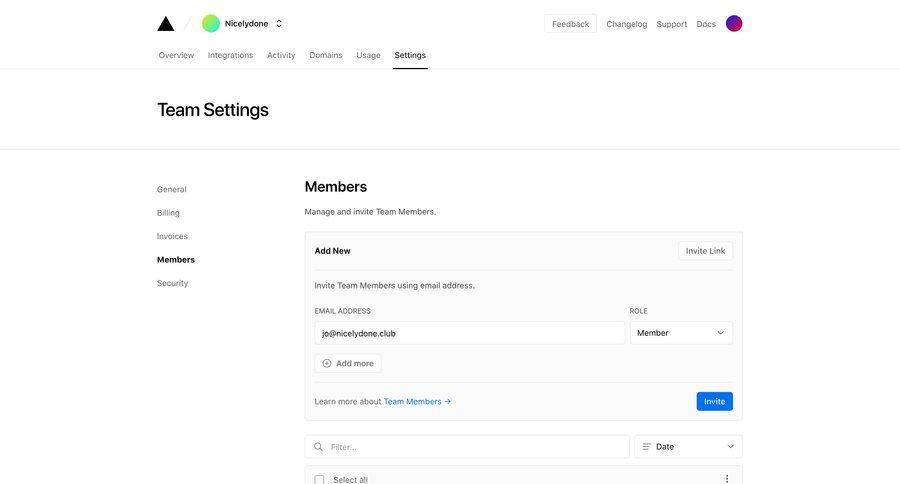Focus the email address input field

pyautogui.click(x=470, y=333)
